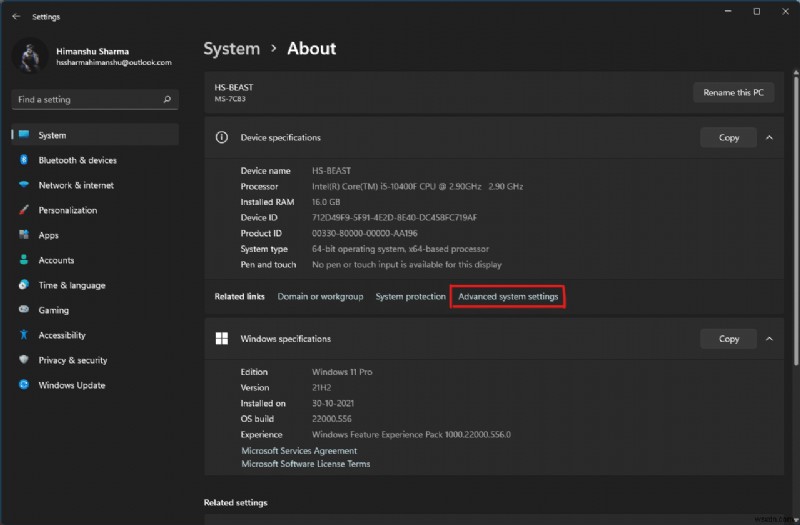Open Microsoft Software License Terms link

click(x=306, y=464)
